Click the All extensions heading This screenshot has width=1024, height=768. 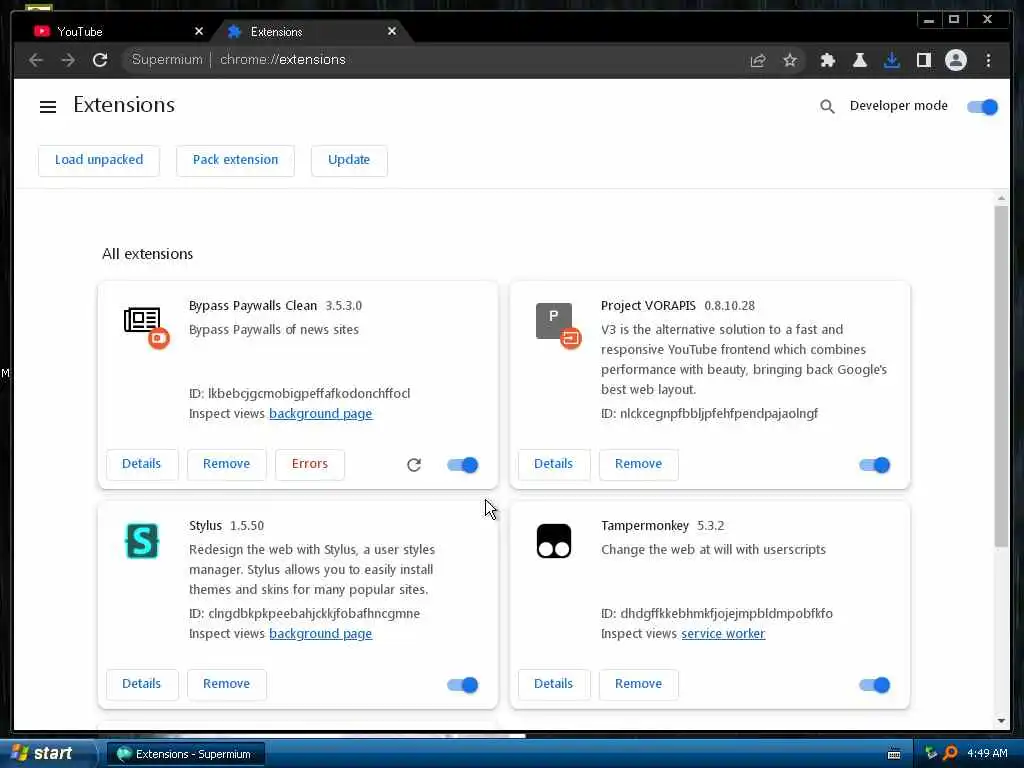pyautogui.click(x=148, y=254)
